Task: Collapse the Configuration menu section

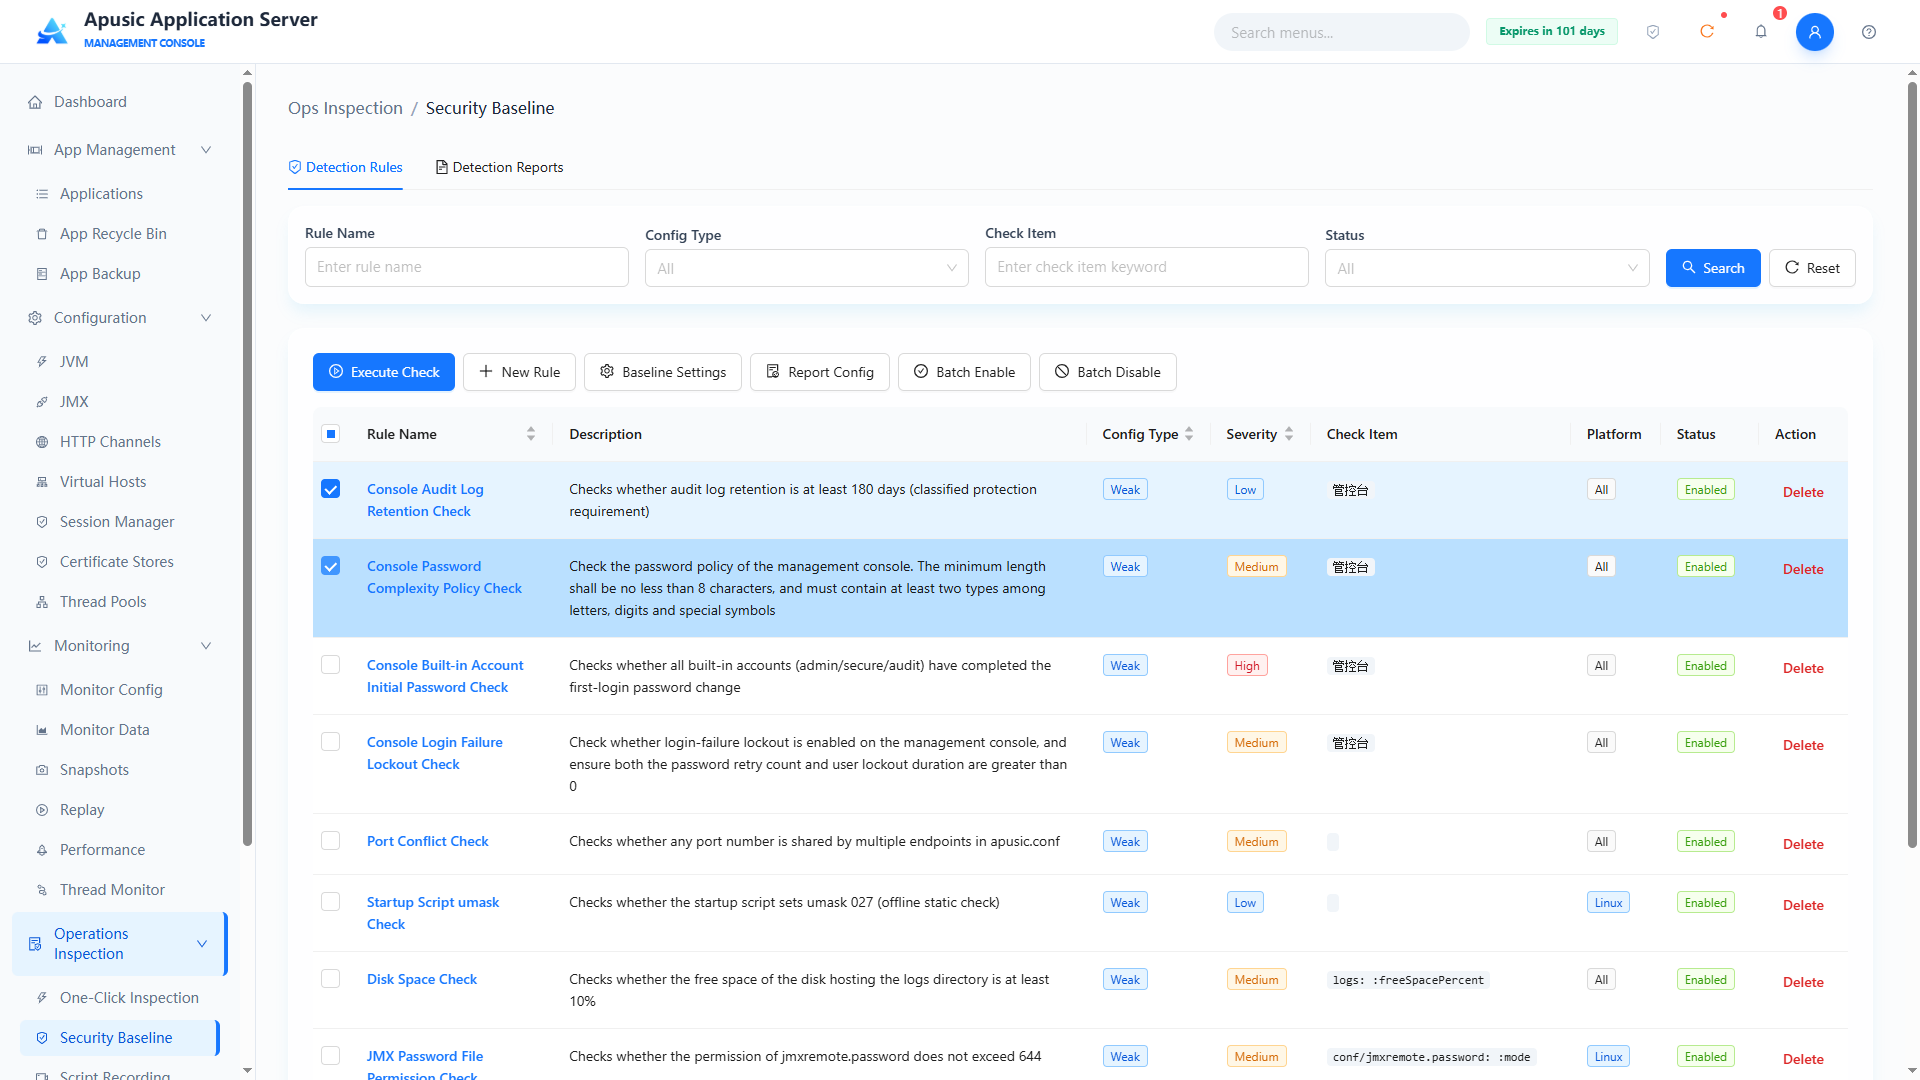Action: (x=206, y=318)
